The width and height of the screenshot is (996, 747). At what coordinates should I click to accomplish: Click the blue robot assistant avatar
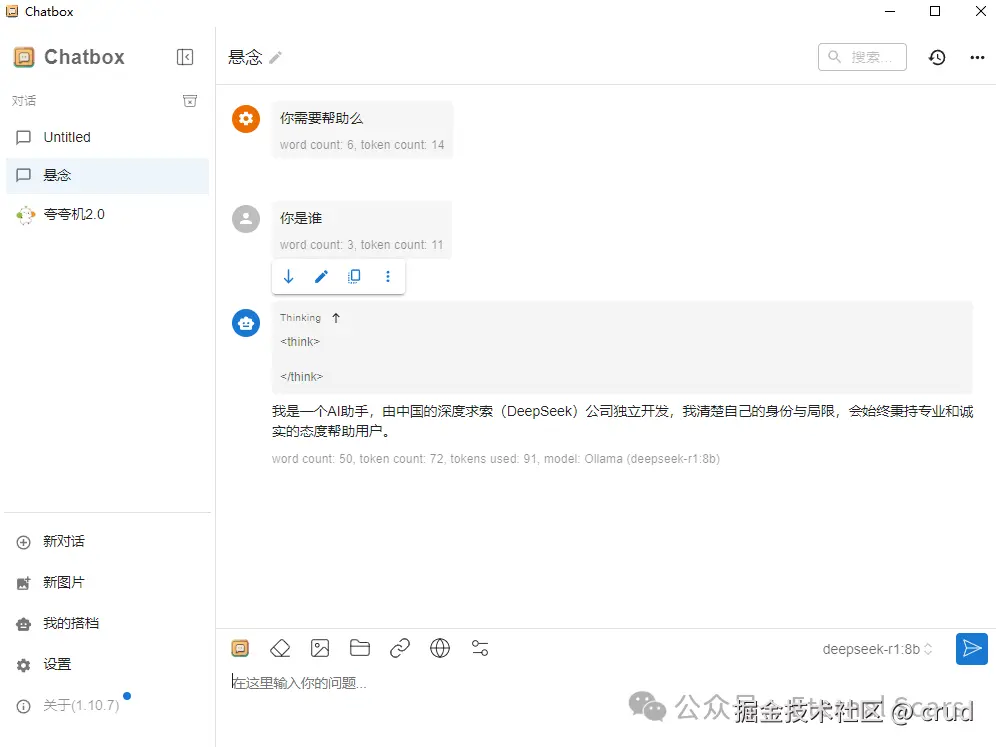point(246,323)
